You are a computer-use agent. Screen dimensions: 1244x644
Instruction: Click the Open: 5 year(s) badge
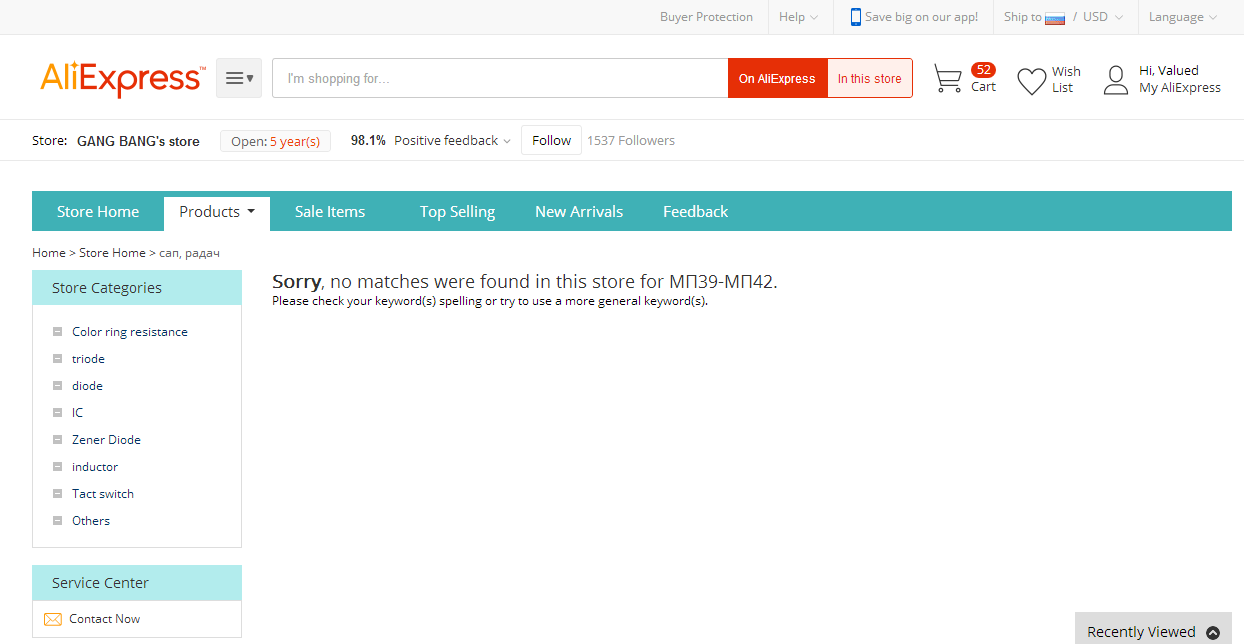[275, 141]
